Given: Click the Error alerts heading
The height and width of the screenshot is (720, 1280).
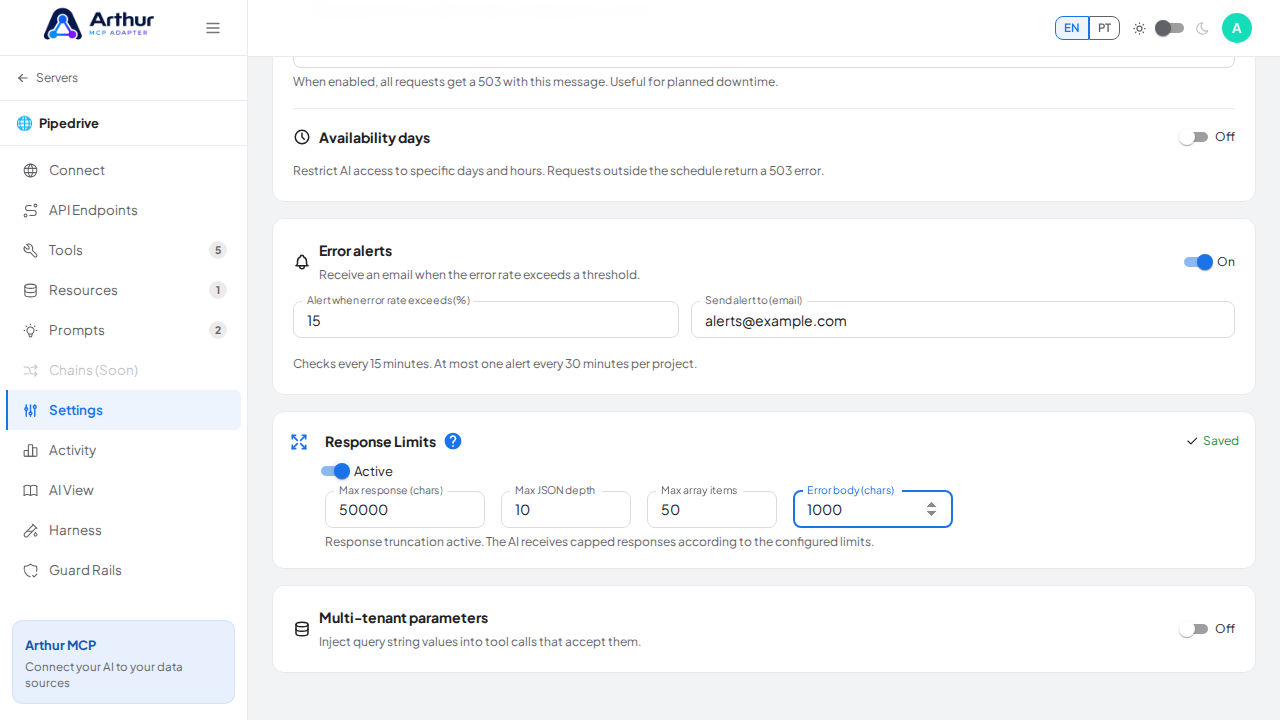Looking at the screenshot, I should click(355, 251).
